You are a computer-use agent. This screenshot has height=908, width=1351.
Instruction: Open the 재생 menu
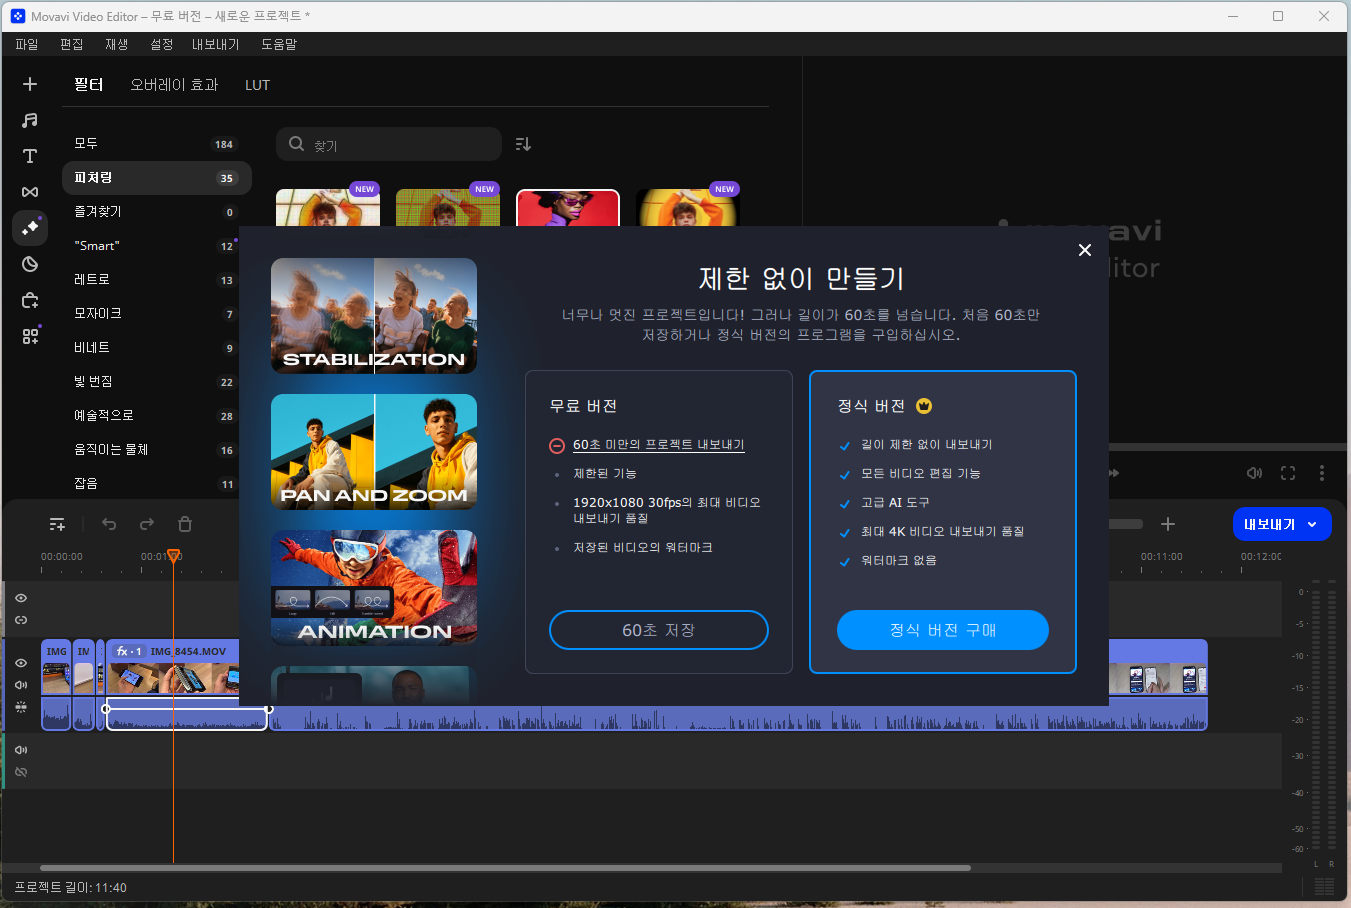tap(117, 44)
